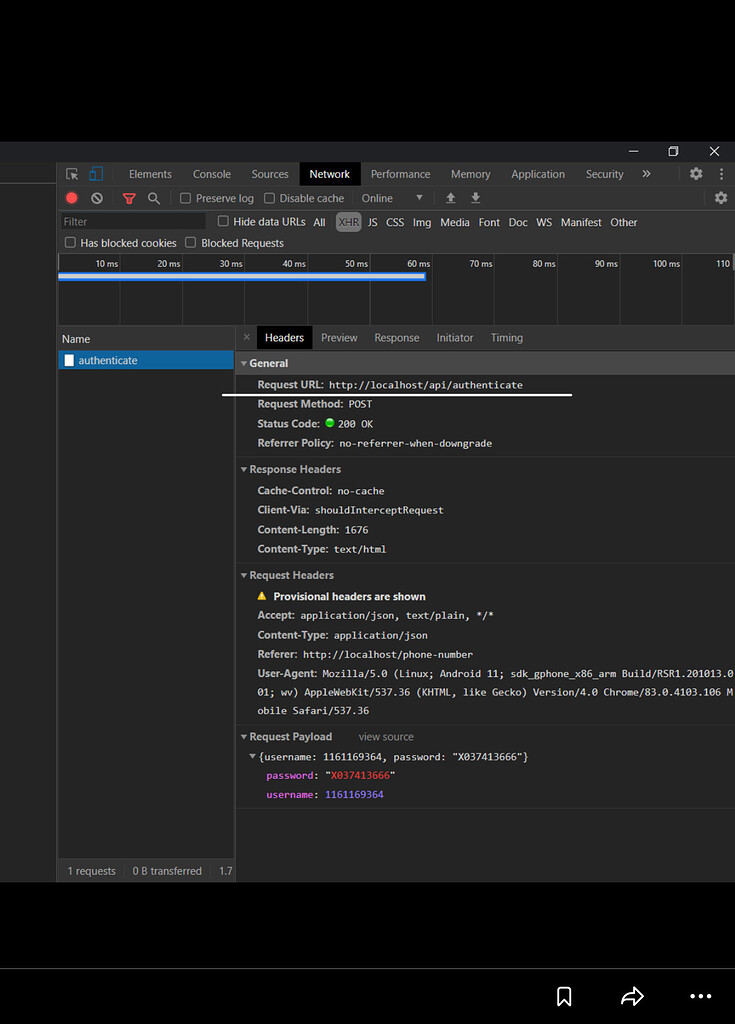Image resolution: width=735 pixels, height=1024 pixels.
Task: Open the DevTools three-dot customize menu
Action: [x=721, y=174]
